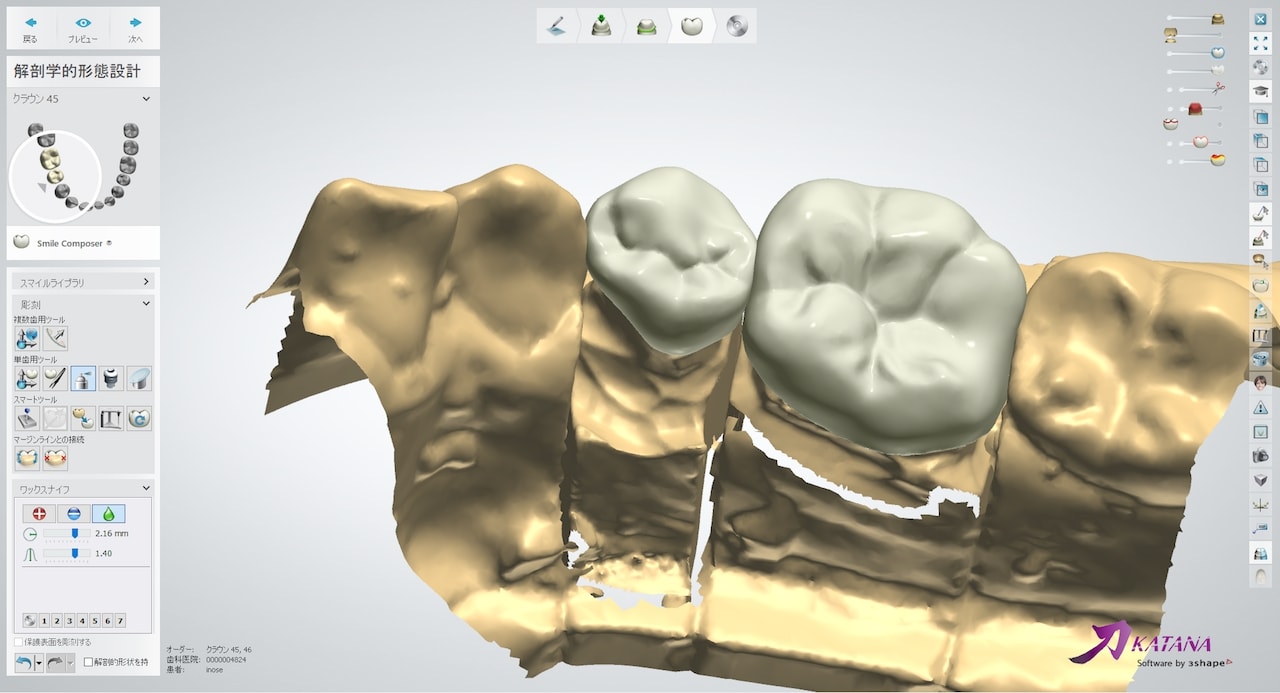1280x693 pixels.
Task: Switch to the first workflow step tab
Action: (557, 27)
